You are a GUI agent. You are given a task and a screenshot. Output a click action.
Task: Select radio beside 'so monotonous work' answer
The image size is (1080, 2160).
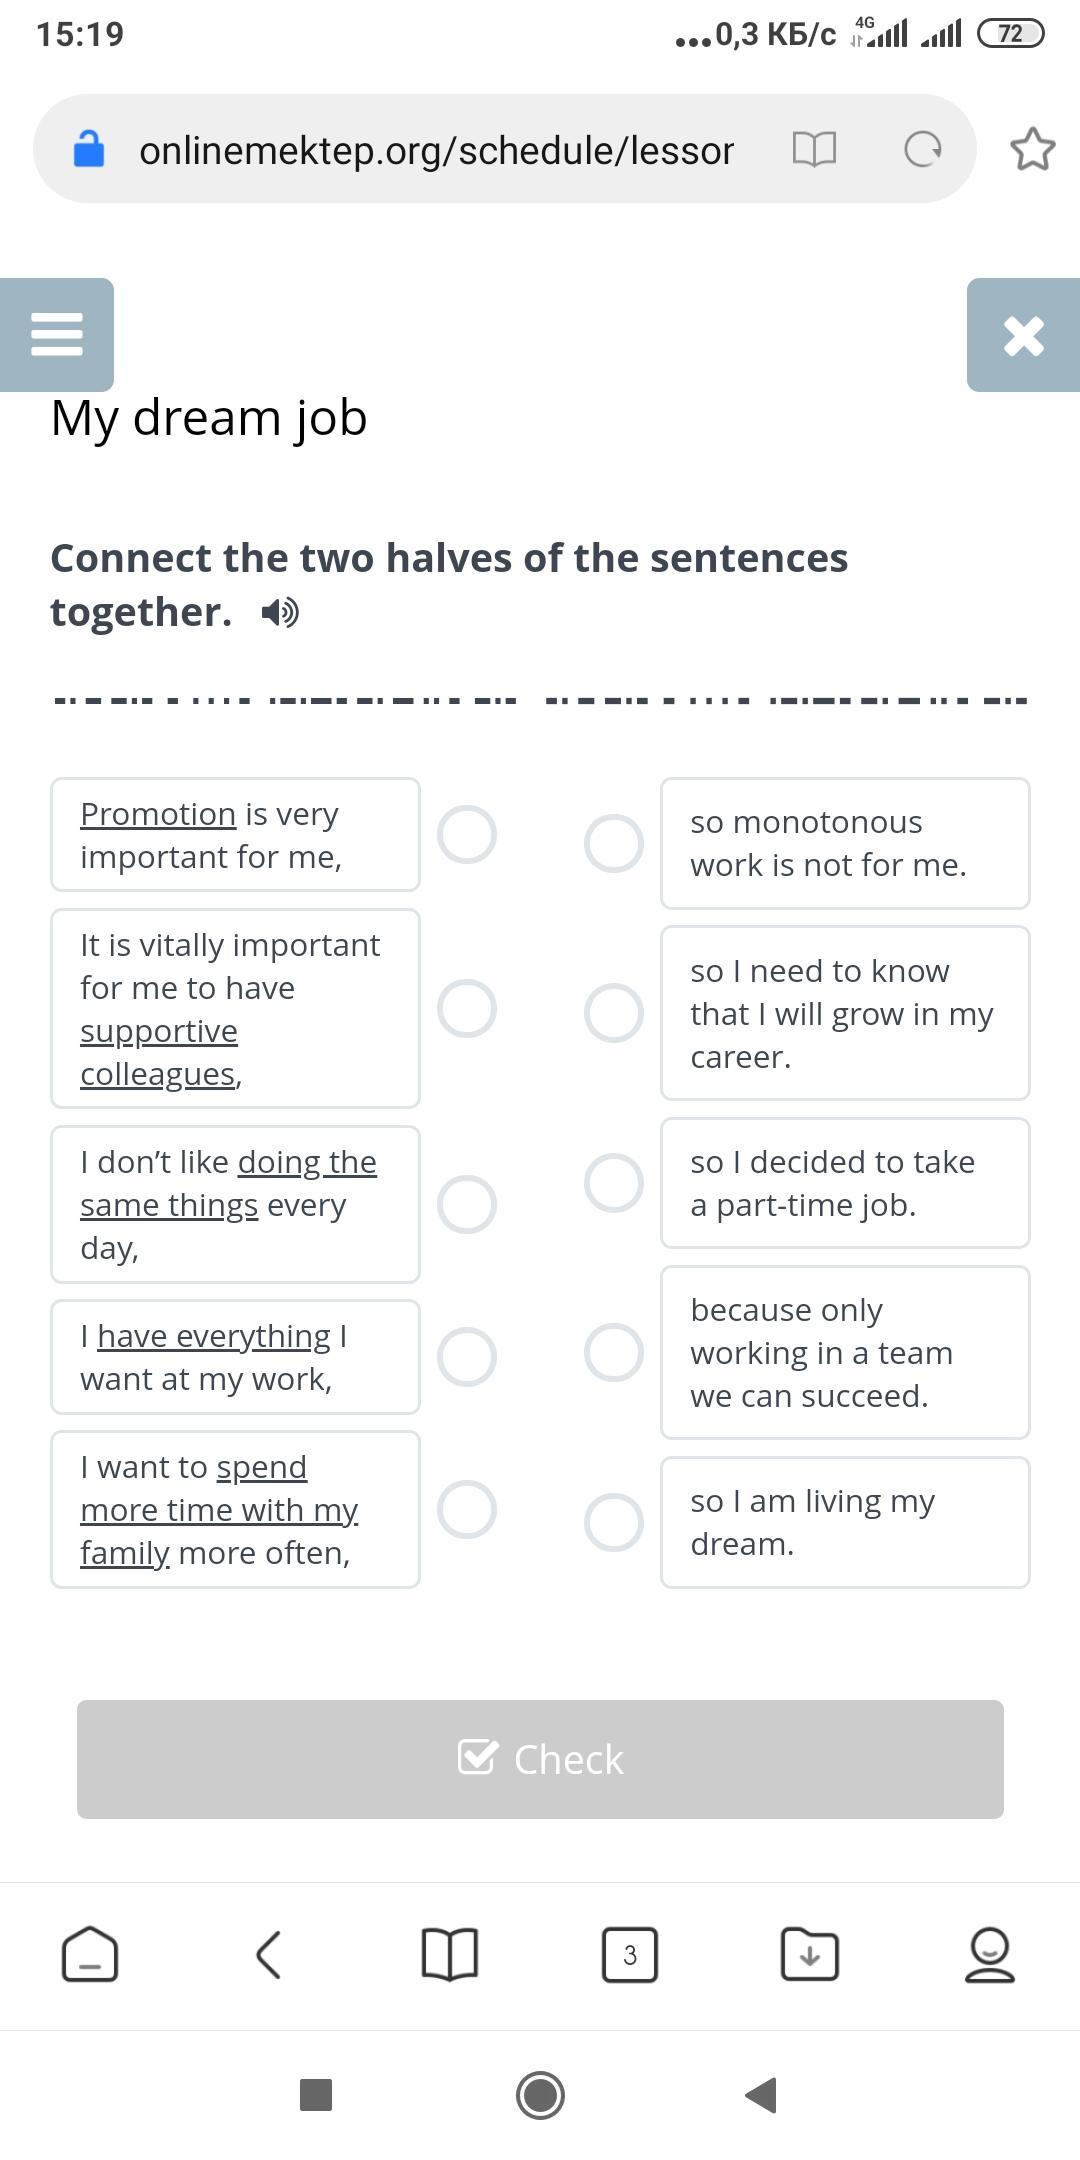[613, 843]
